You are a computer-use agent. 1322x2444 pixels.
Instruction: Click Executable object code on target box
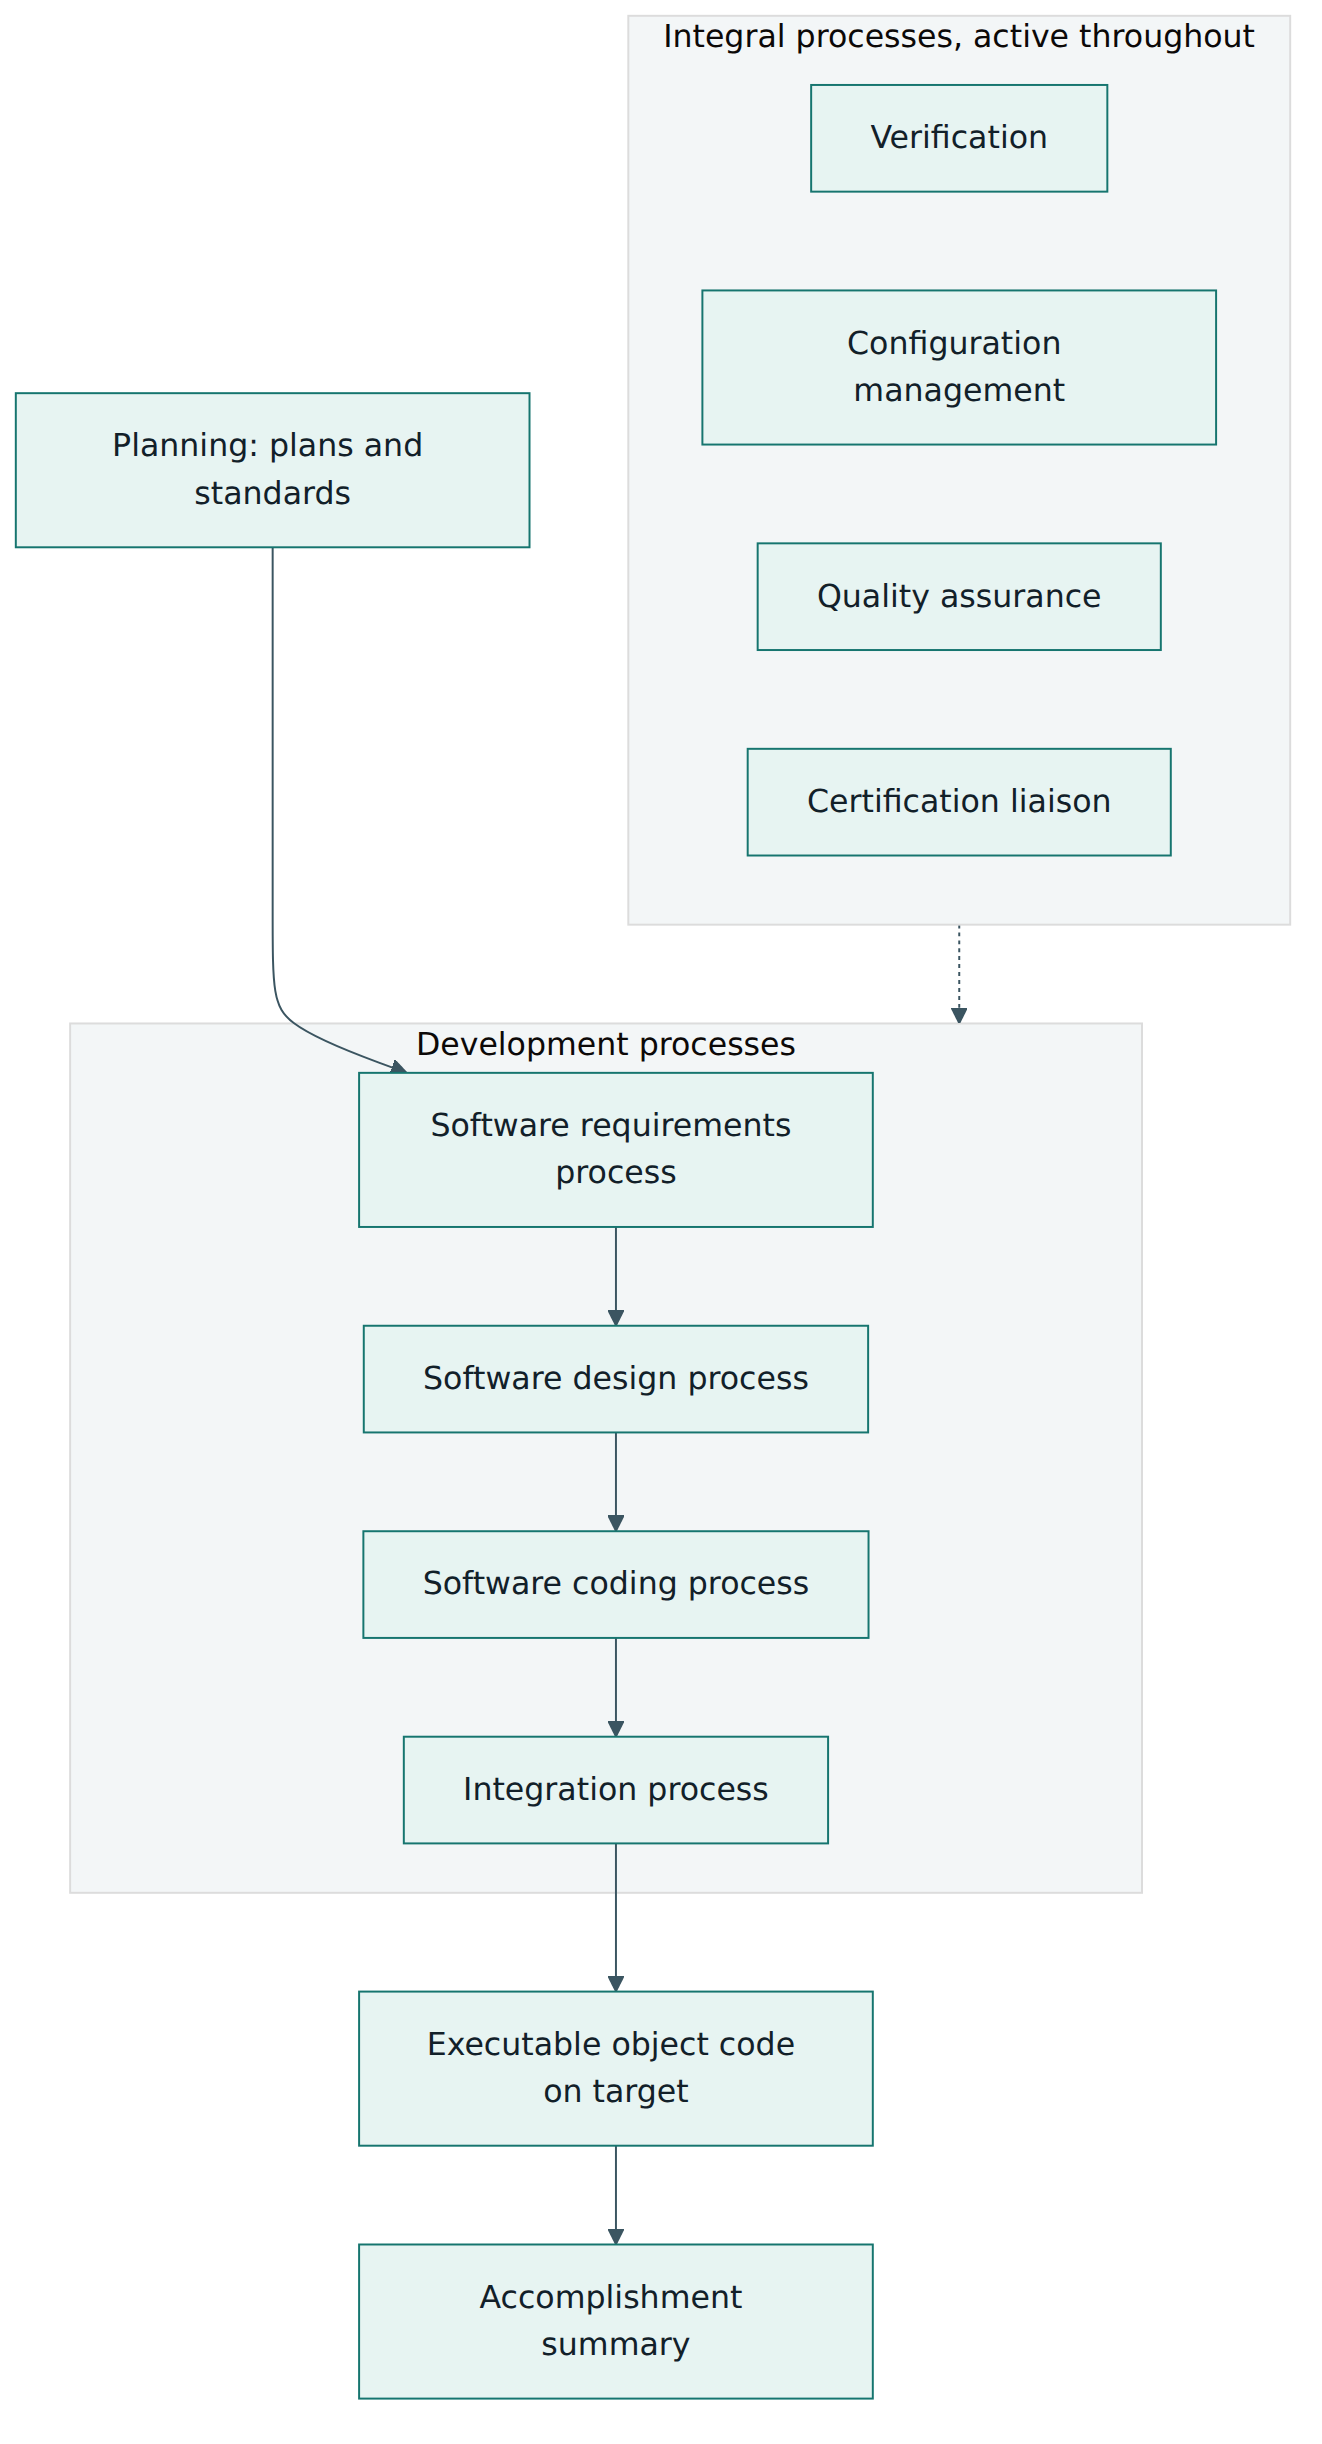[x=615, y=2068]
